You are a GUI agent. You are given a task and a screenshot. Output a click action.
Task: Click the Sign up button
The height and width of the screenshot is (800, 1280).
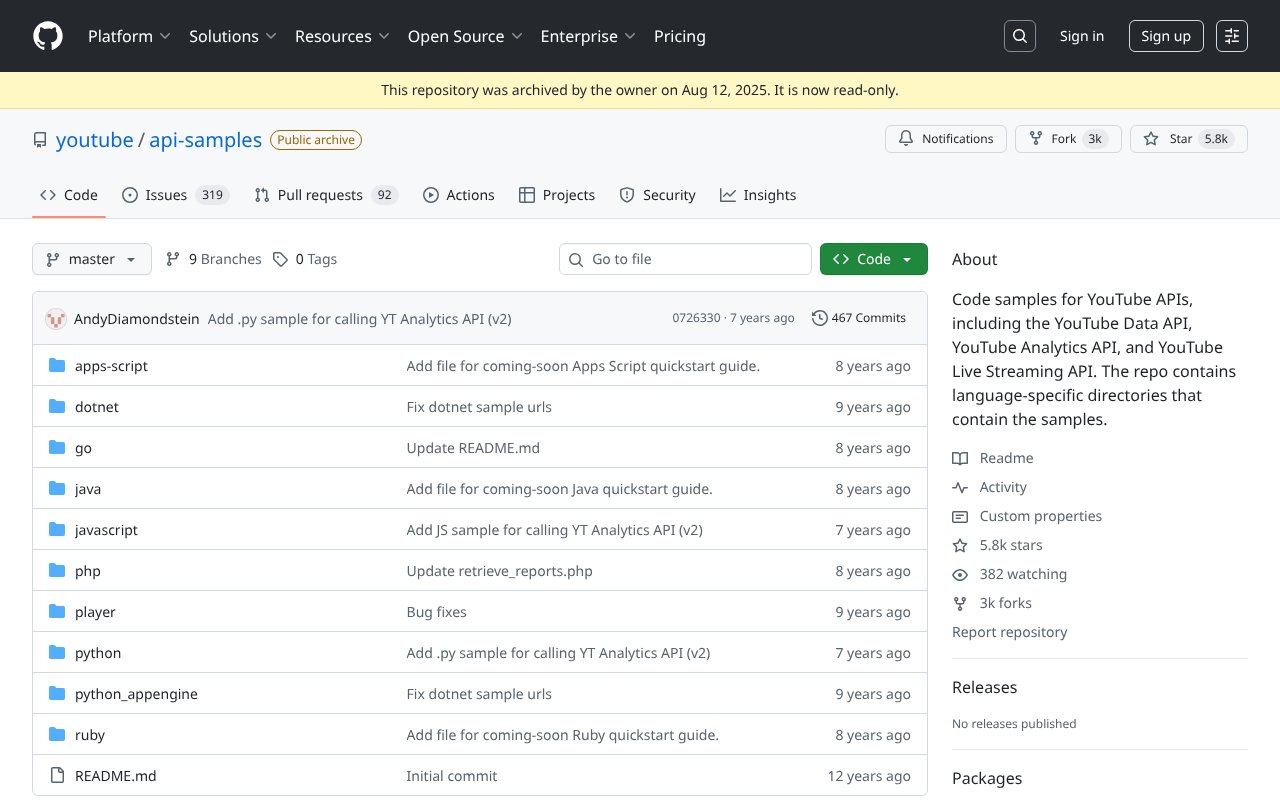tap(1165, 36)
